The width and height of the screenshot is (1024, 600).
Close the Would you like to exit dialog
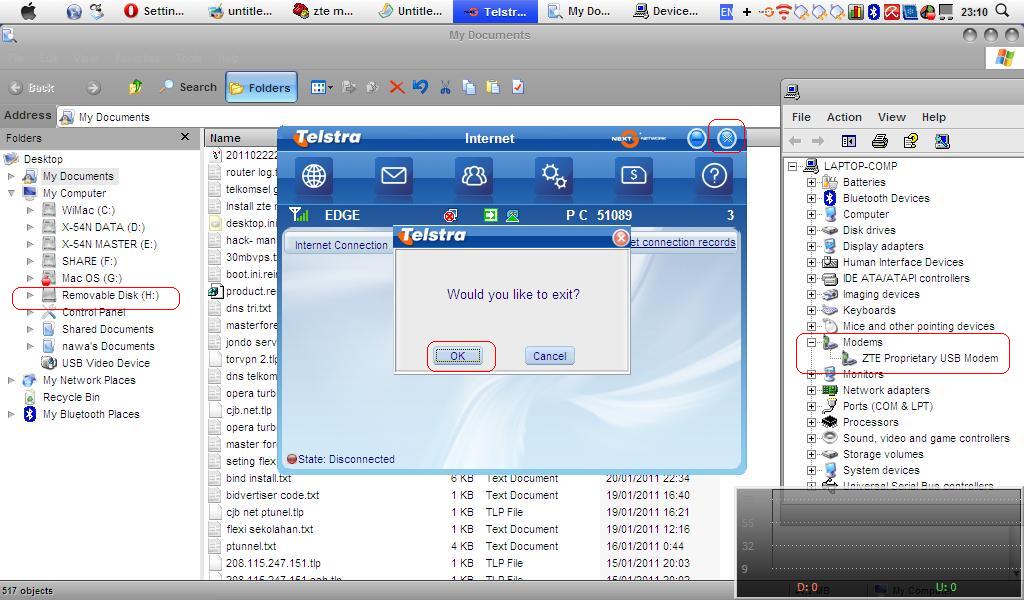620,237
